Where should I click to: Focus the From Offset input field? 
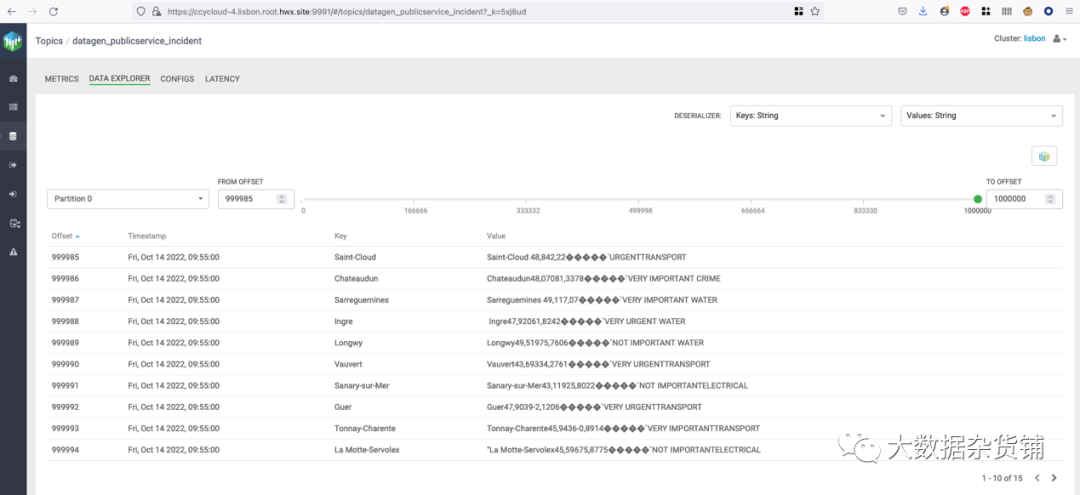[x=256, y=199]
